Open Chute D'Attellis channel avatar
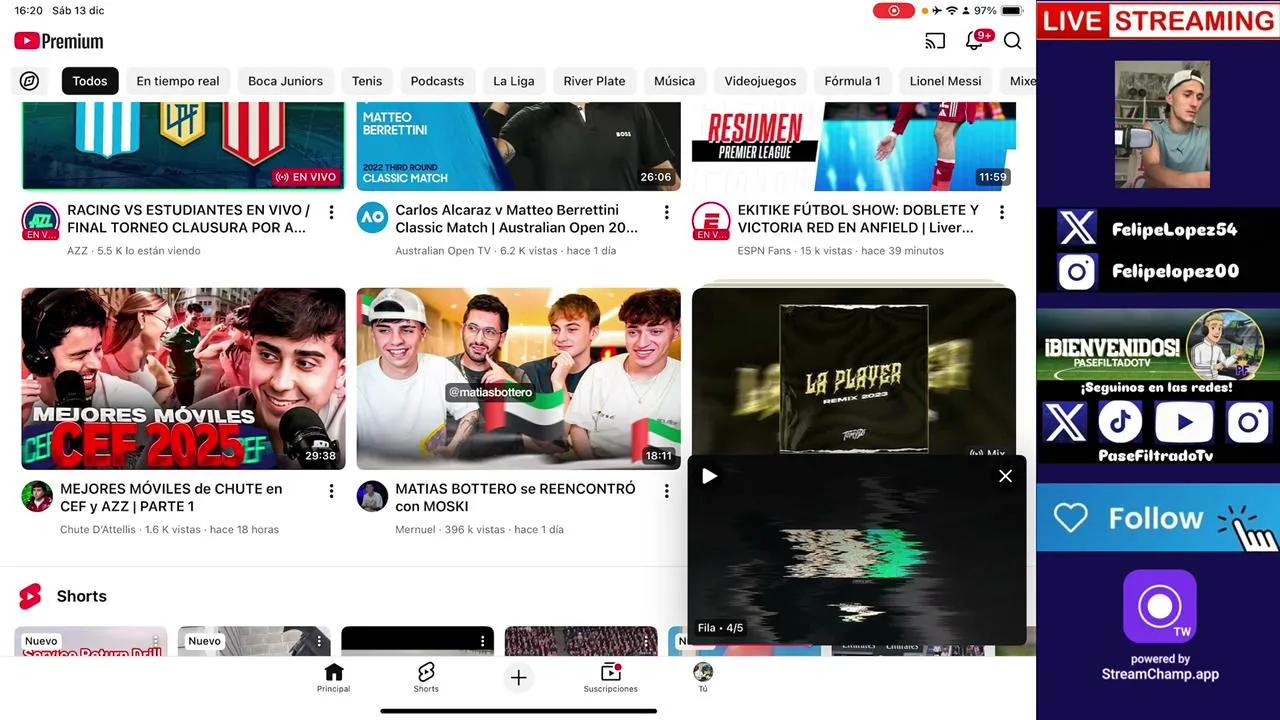 tap(37, 497)
